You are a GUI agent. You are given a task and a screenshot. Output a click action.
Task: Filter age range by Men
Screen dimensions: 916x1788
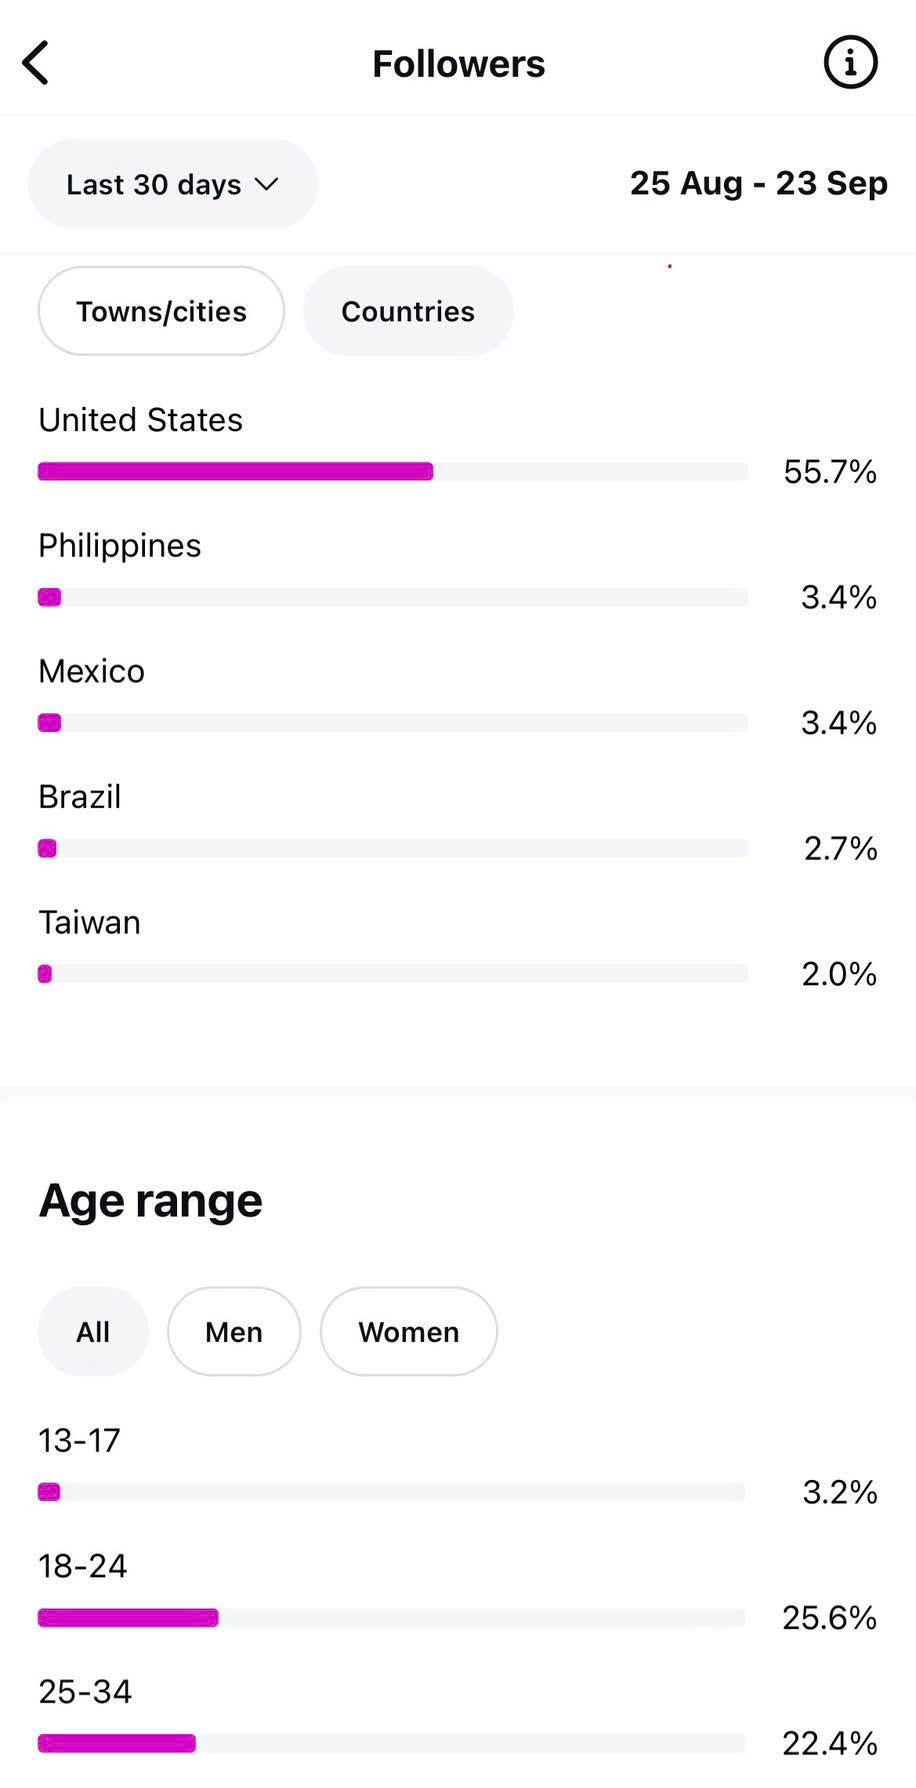pyautogui.click(x=234, y=1331)
